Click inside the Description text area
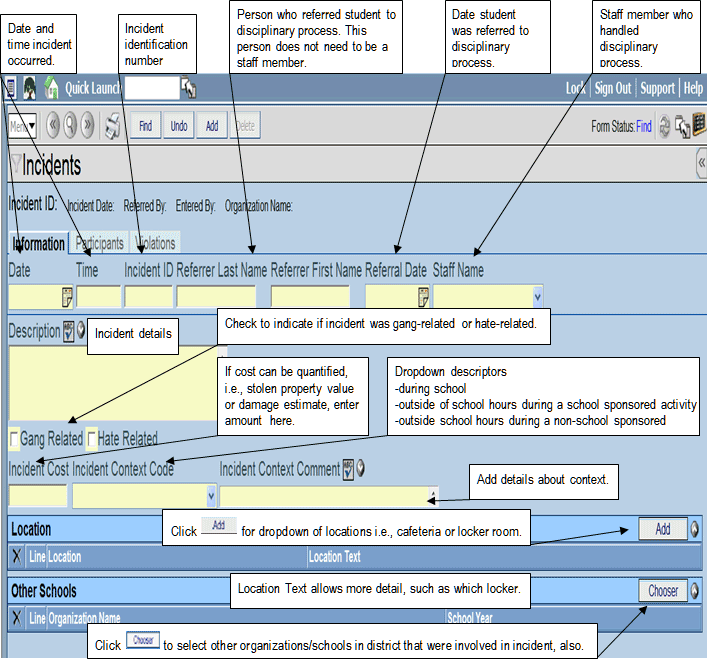The width and height of the screenshot is (712, 667). (113, 383)
